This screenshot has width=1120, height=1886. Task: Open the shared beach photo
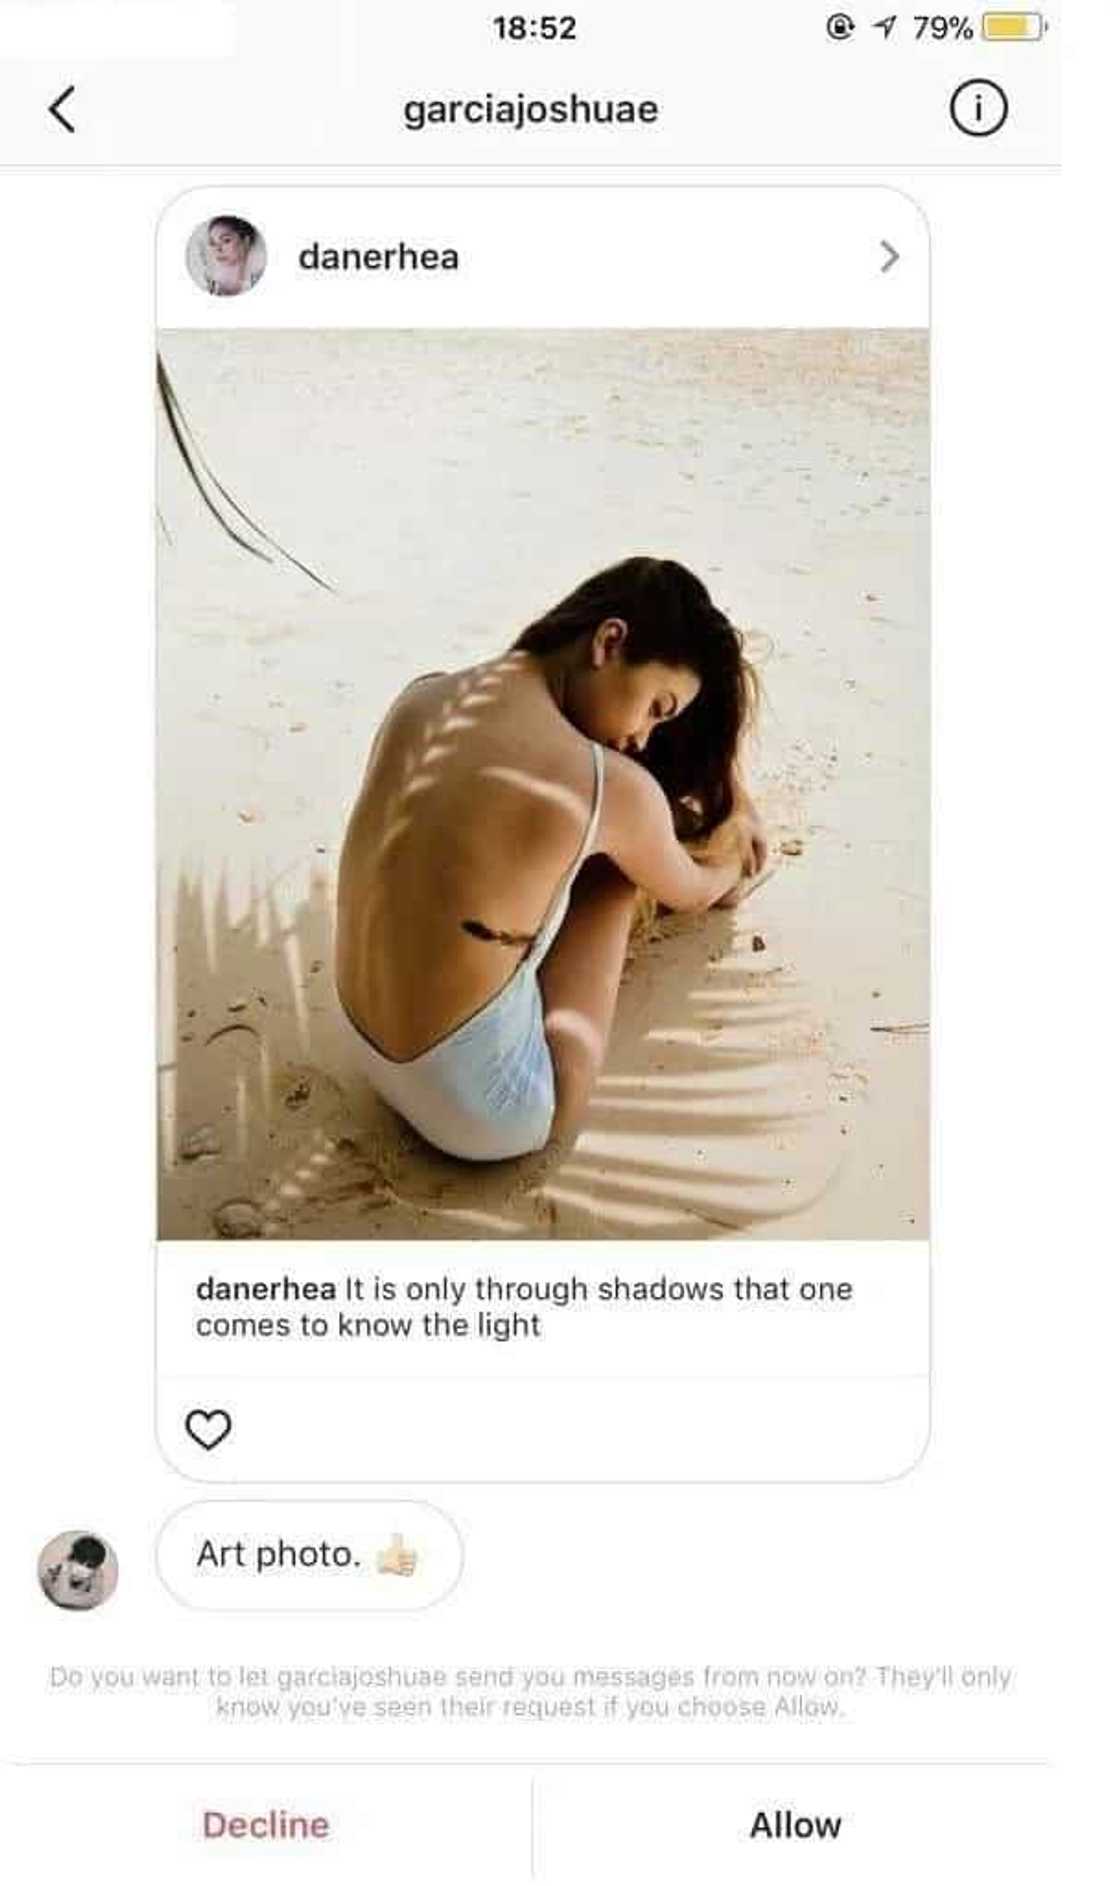pyautogui.click(x=543, y=785)
